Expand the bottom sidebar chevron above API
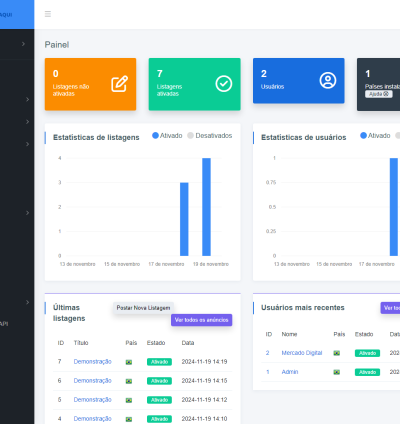Screen dimensions: 400x424 27,302
